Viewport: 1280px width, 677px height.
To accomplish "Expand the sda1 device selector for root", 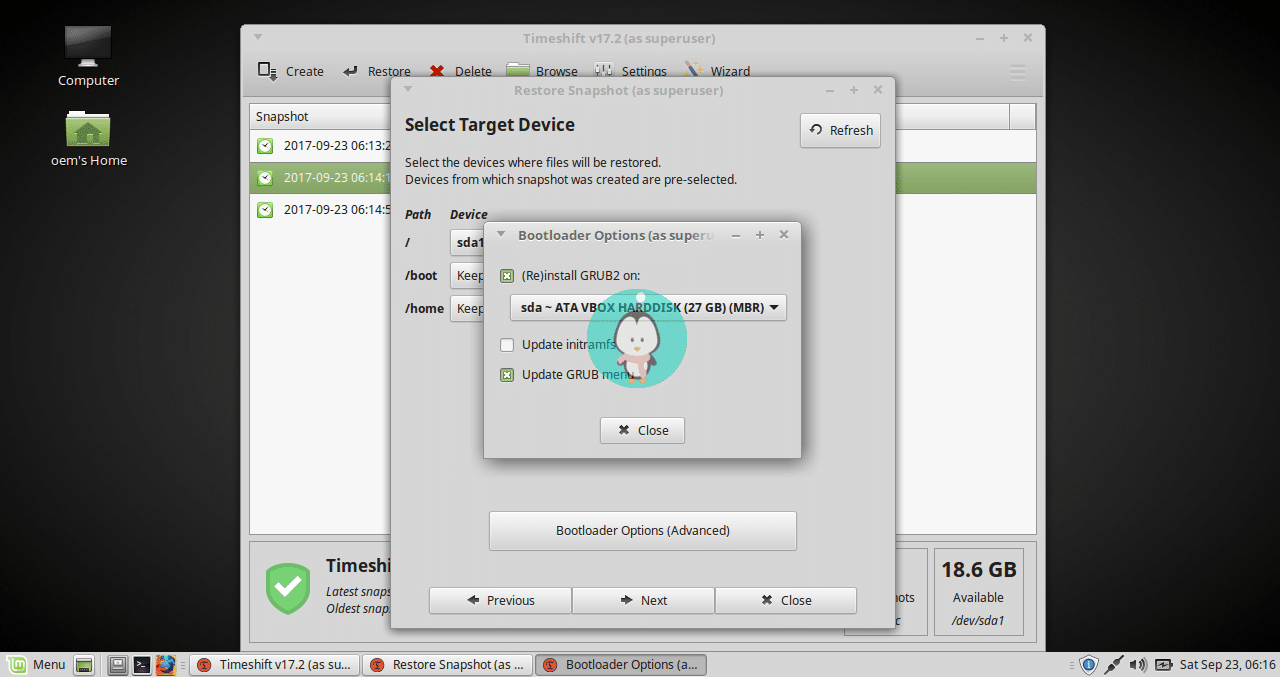I will pos(470,242).
